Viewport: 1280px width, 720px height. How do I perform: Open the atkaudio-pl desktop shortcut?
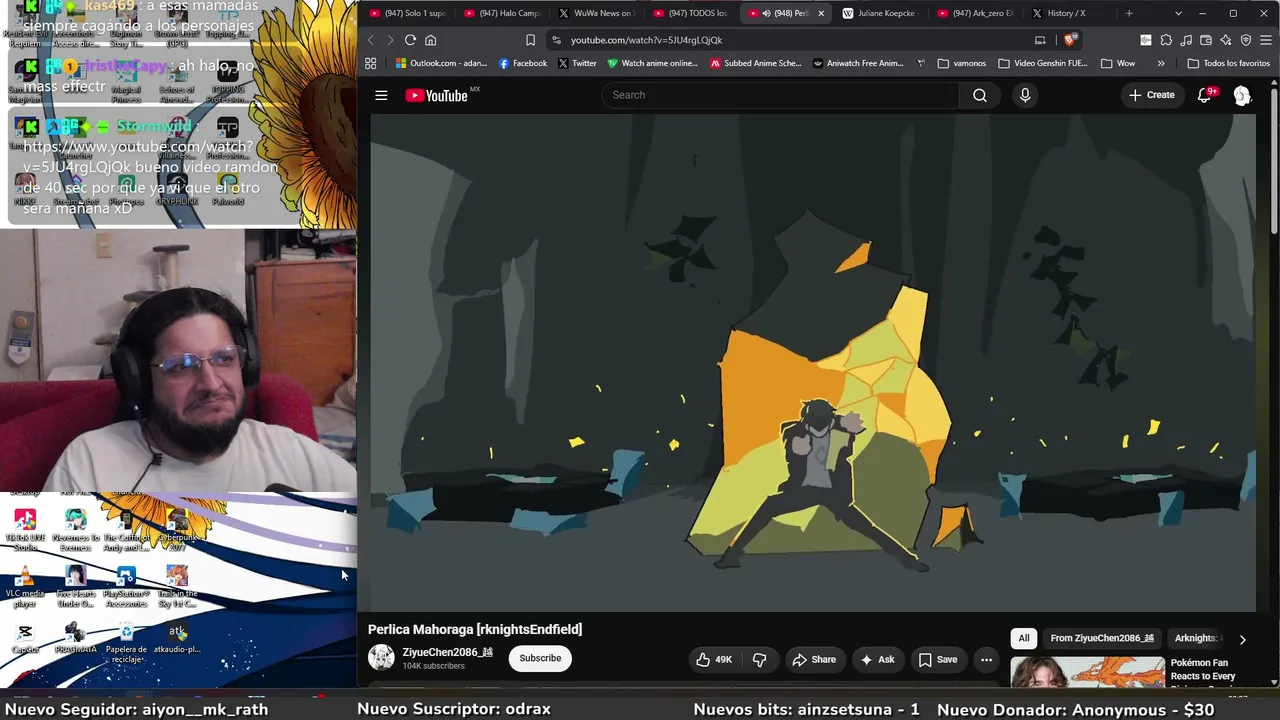click(177, 638)
